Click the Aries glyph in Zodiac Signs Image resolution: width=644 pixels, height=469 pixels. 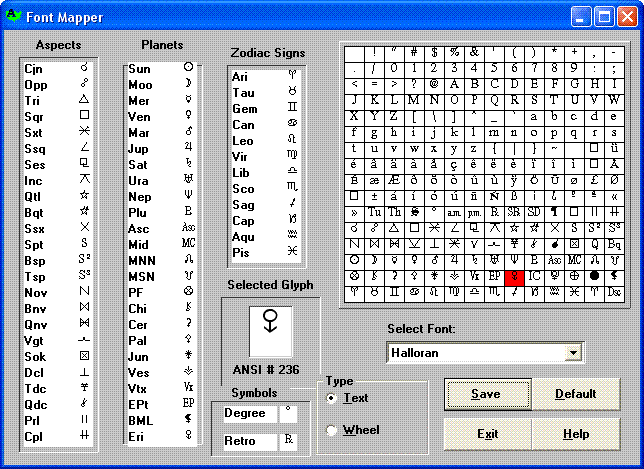291,76
